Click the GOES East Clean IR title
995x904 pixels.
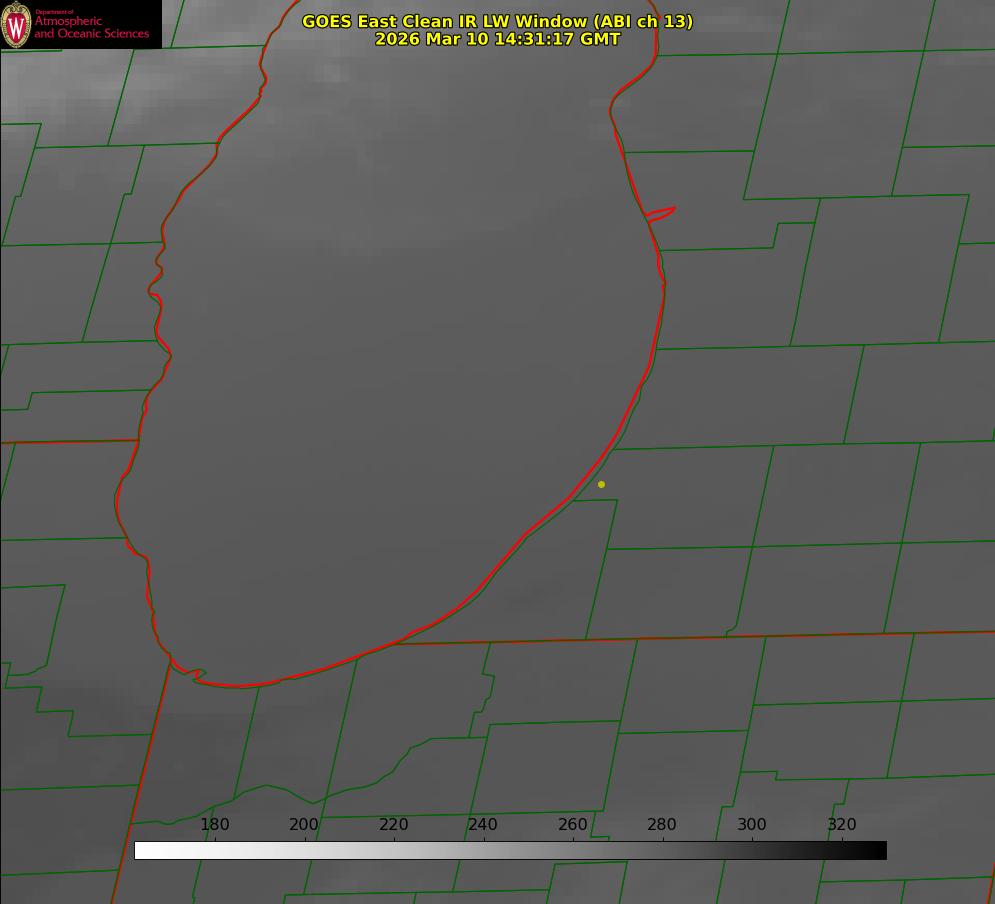tap(498, 21)
